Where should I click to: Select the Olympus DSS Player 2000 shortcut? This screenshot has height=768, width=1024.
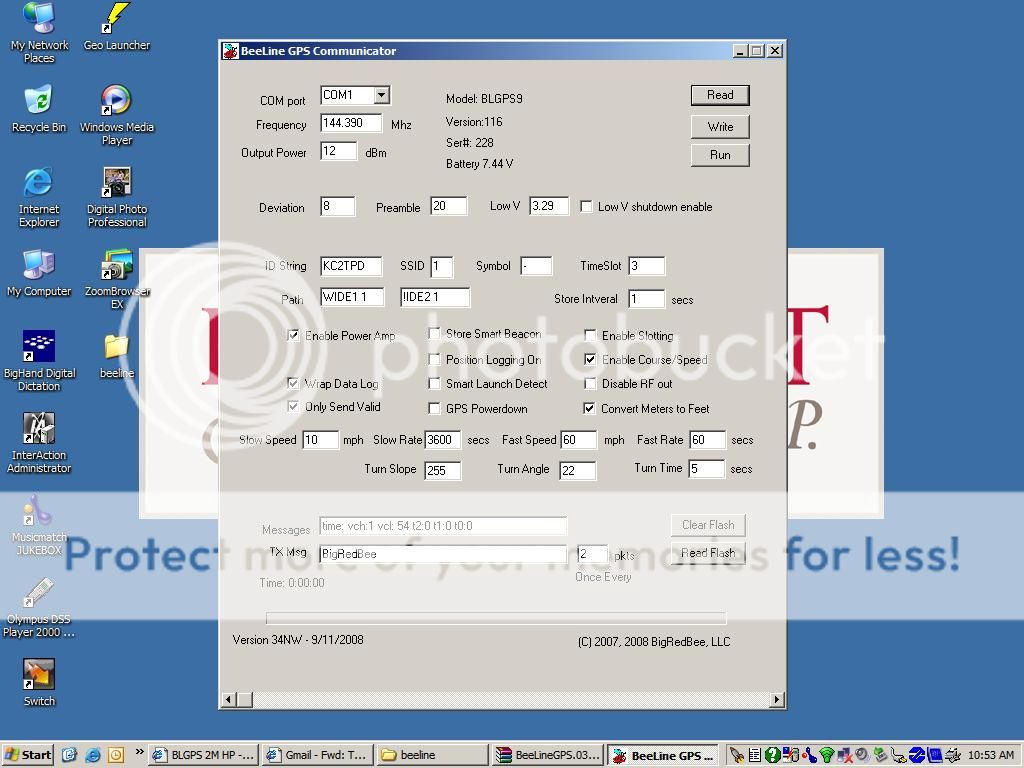point(39,607)
